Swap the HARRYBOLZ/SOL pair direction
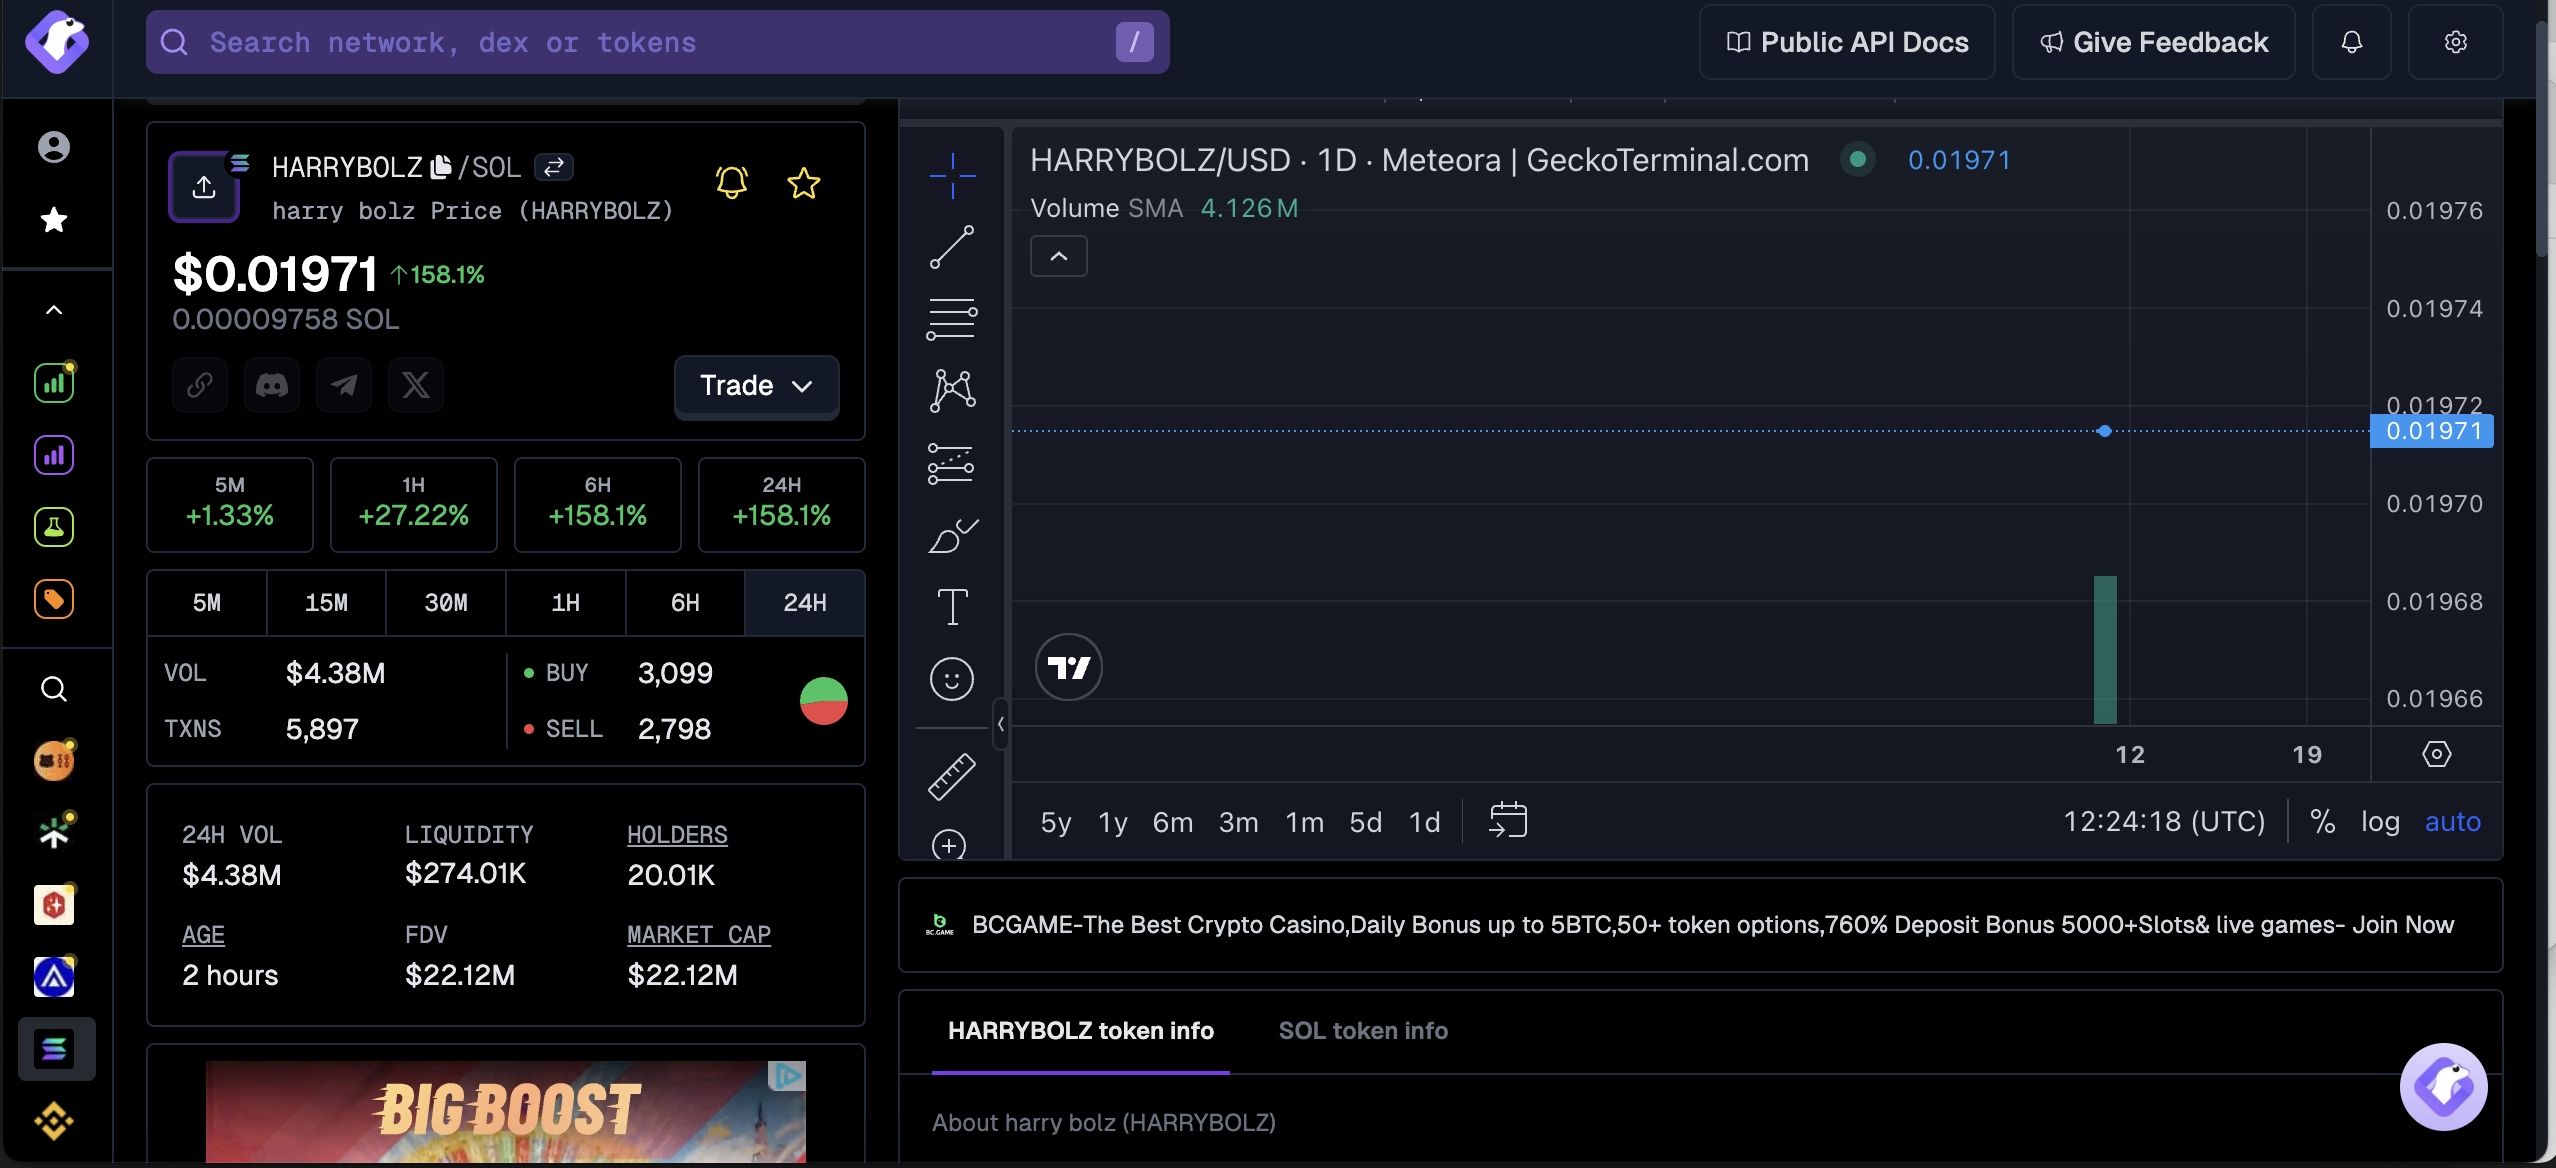This screenshot has height=1168, width=2556. (x=554, y=167)
